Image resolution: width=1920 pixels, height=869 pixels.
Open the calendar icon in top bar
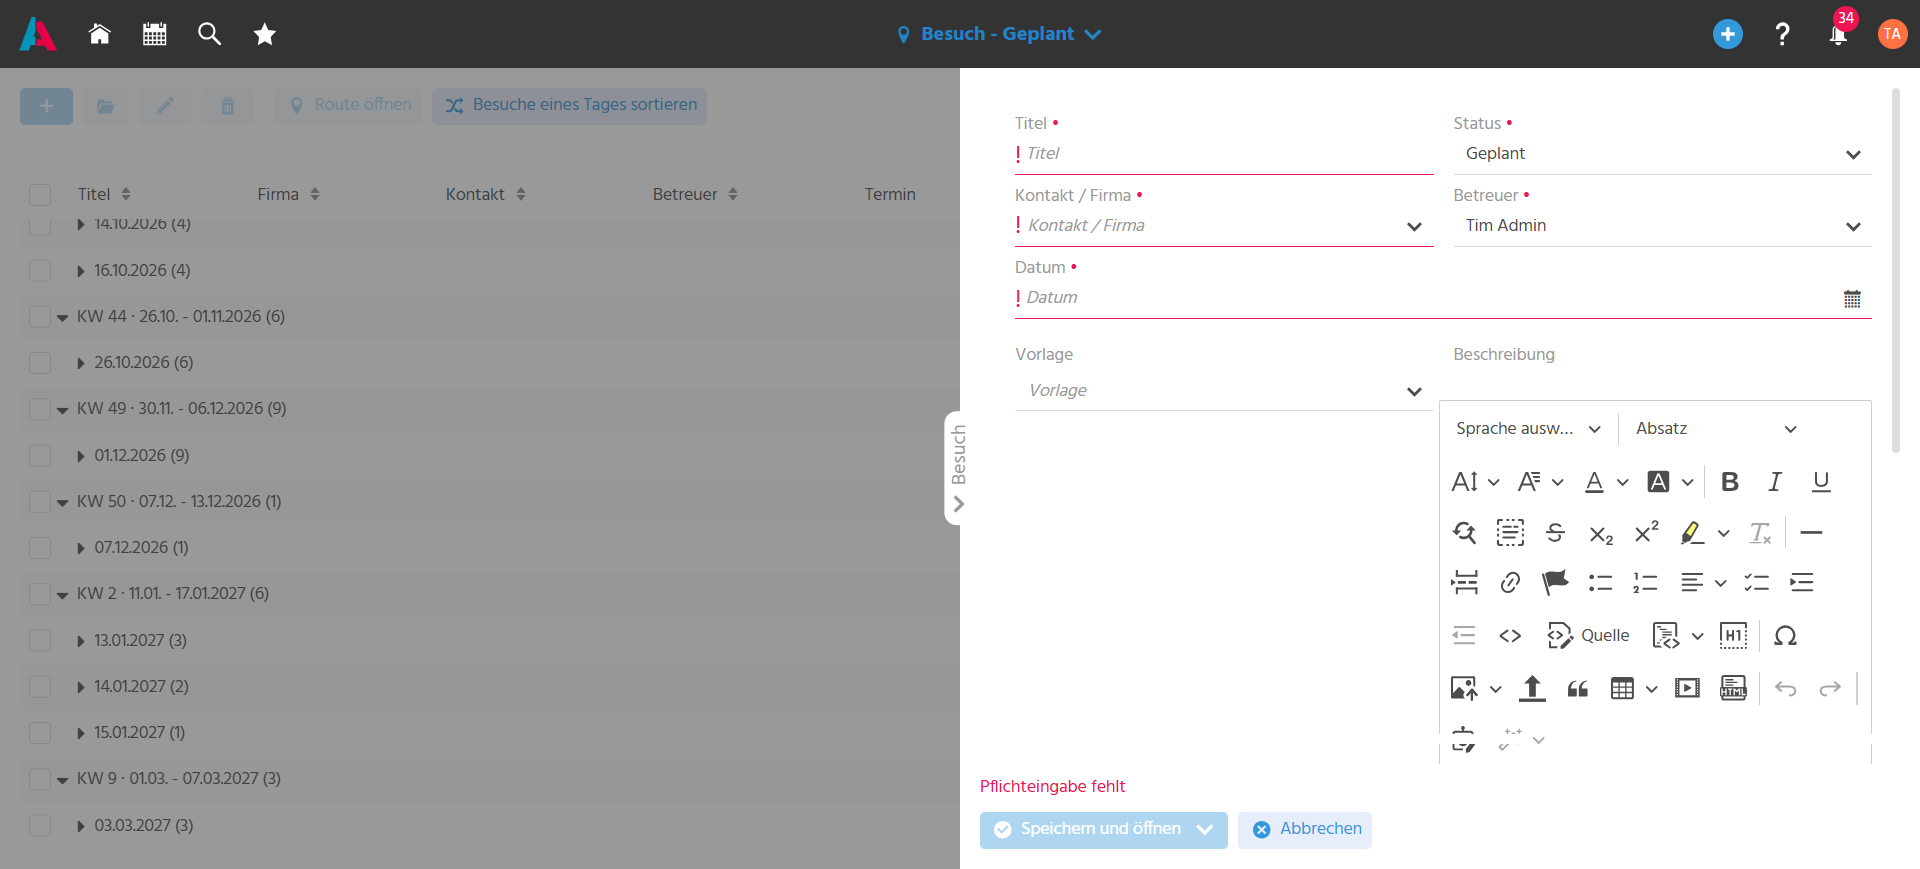click(154, 34)
